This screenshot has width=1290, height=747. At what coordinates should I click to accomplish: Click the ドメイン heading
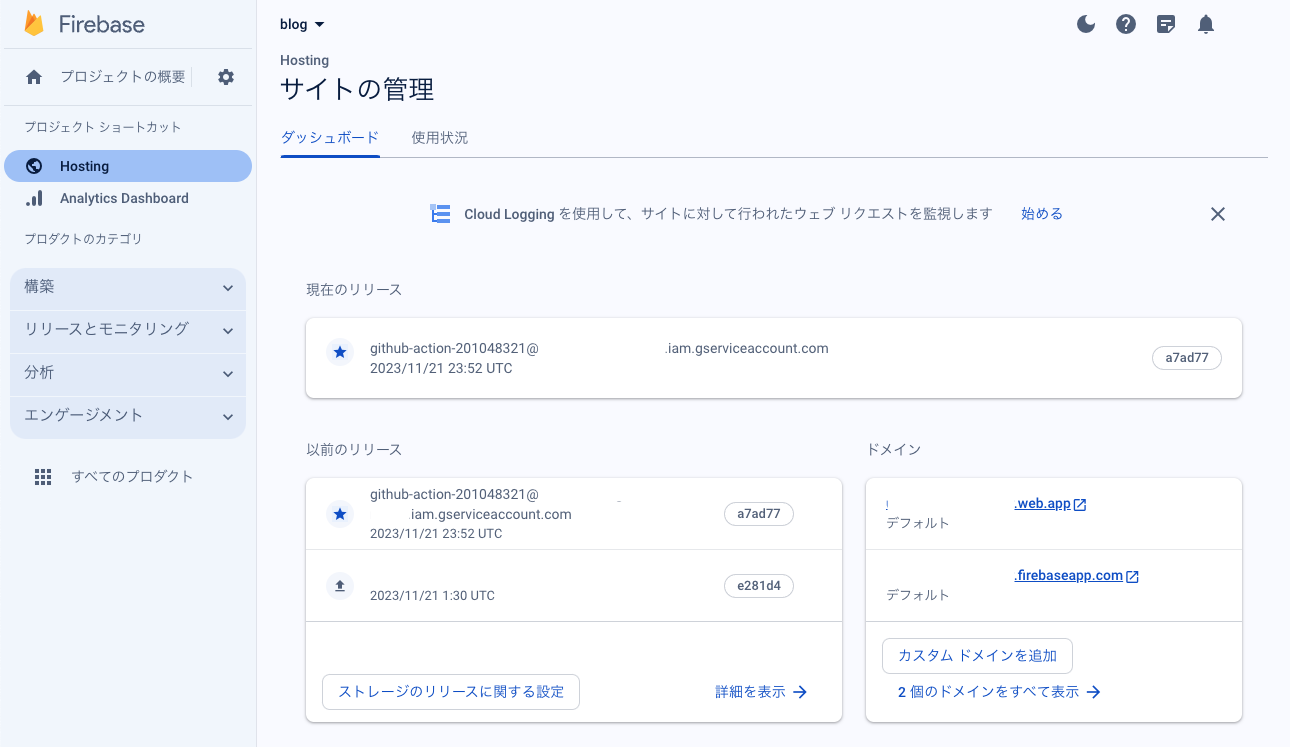coord(893,450)
